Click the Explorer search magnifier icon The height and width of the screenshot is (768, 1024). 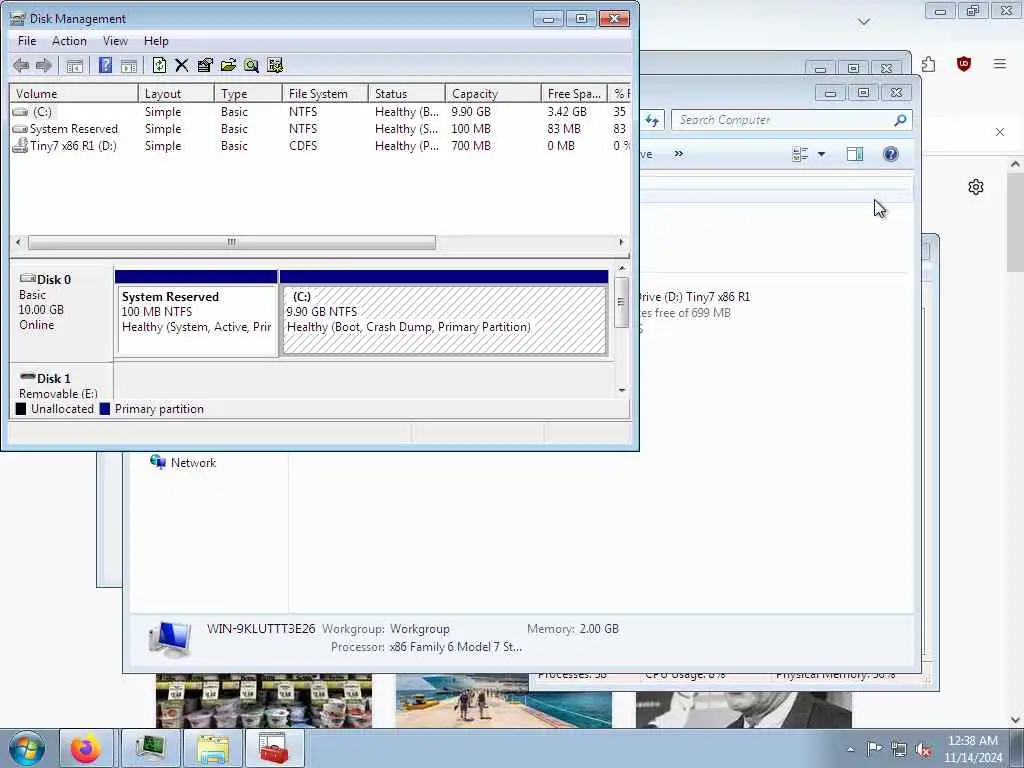pos(901,120)
